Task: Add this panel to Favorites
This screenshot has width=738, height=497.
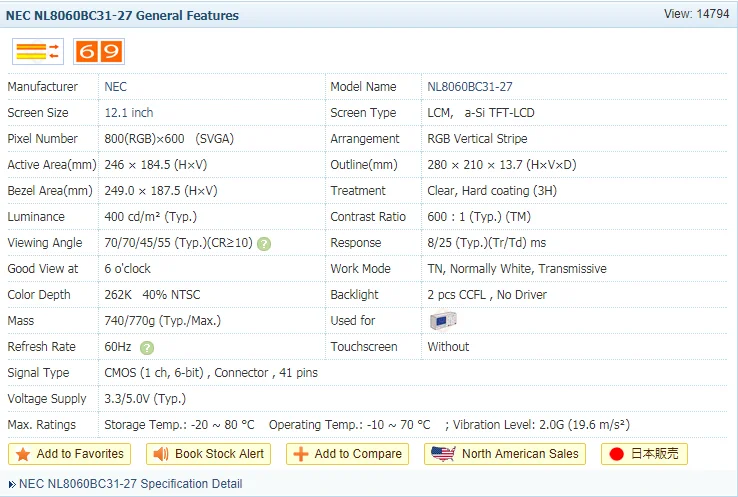Action: pyautogui.click(x=70, y=454)
